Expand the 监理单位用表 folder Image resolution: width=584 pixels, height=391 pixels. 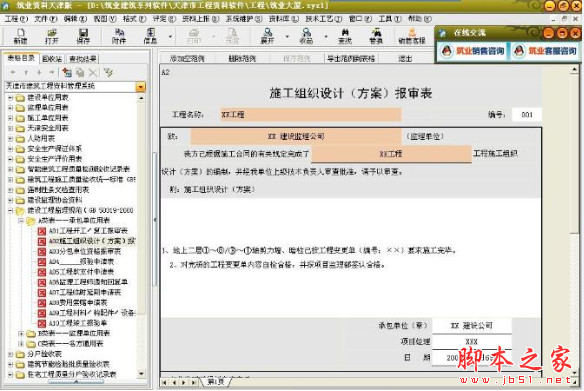11,108
